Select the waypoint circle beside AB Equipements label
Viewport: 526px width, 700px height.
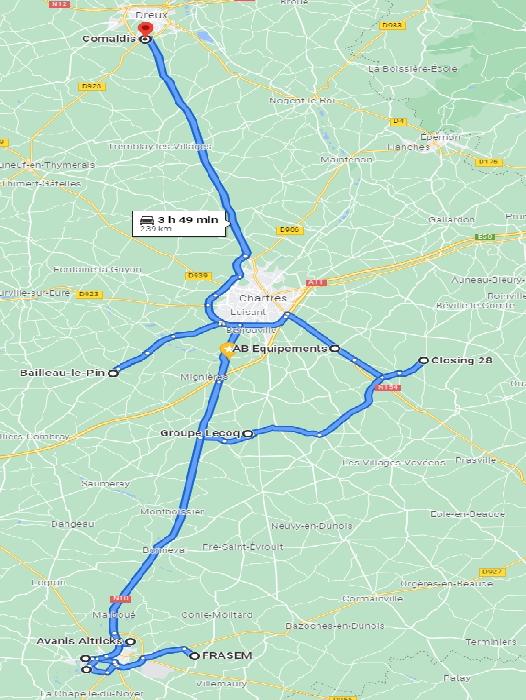(334, 348)
